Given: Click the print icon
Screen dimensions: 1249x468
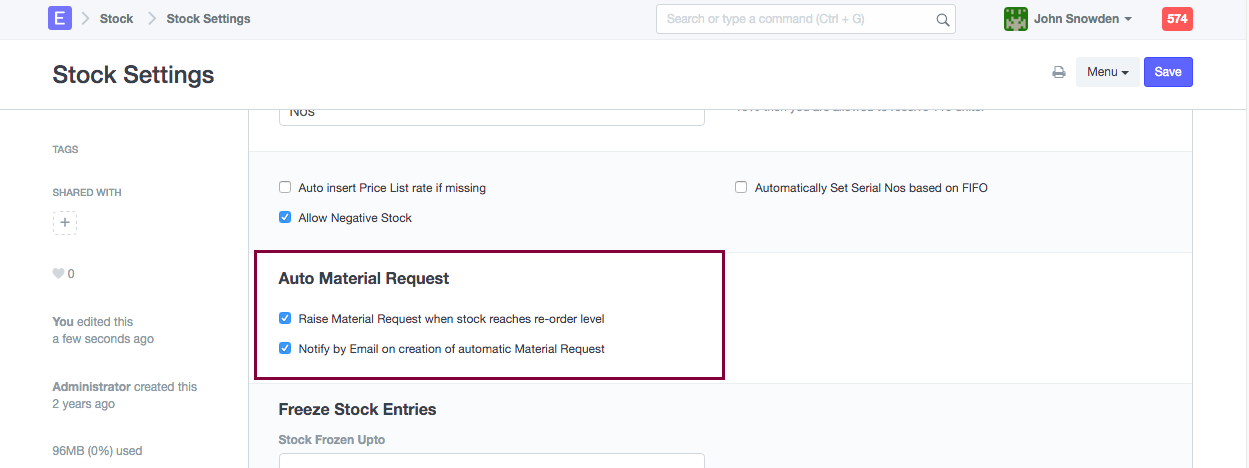Looking at the screenshot, I should (x=1058, y=72).
